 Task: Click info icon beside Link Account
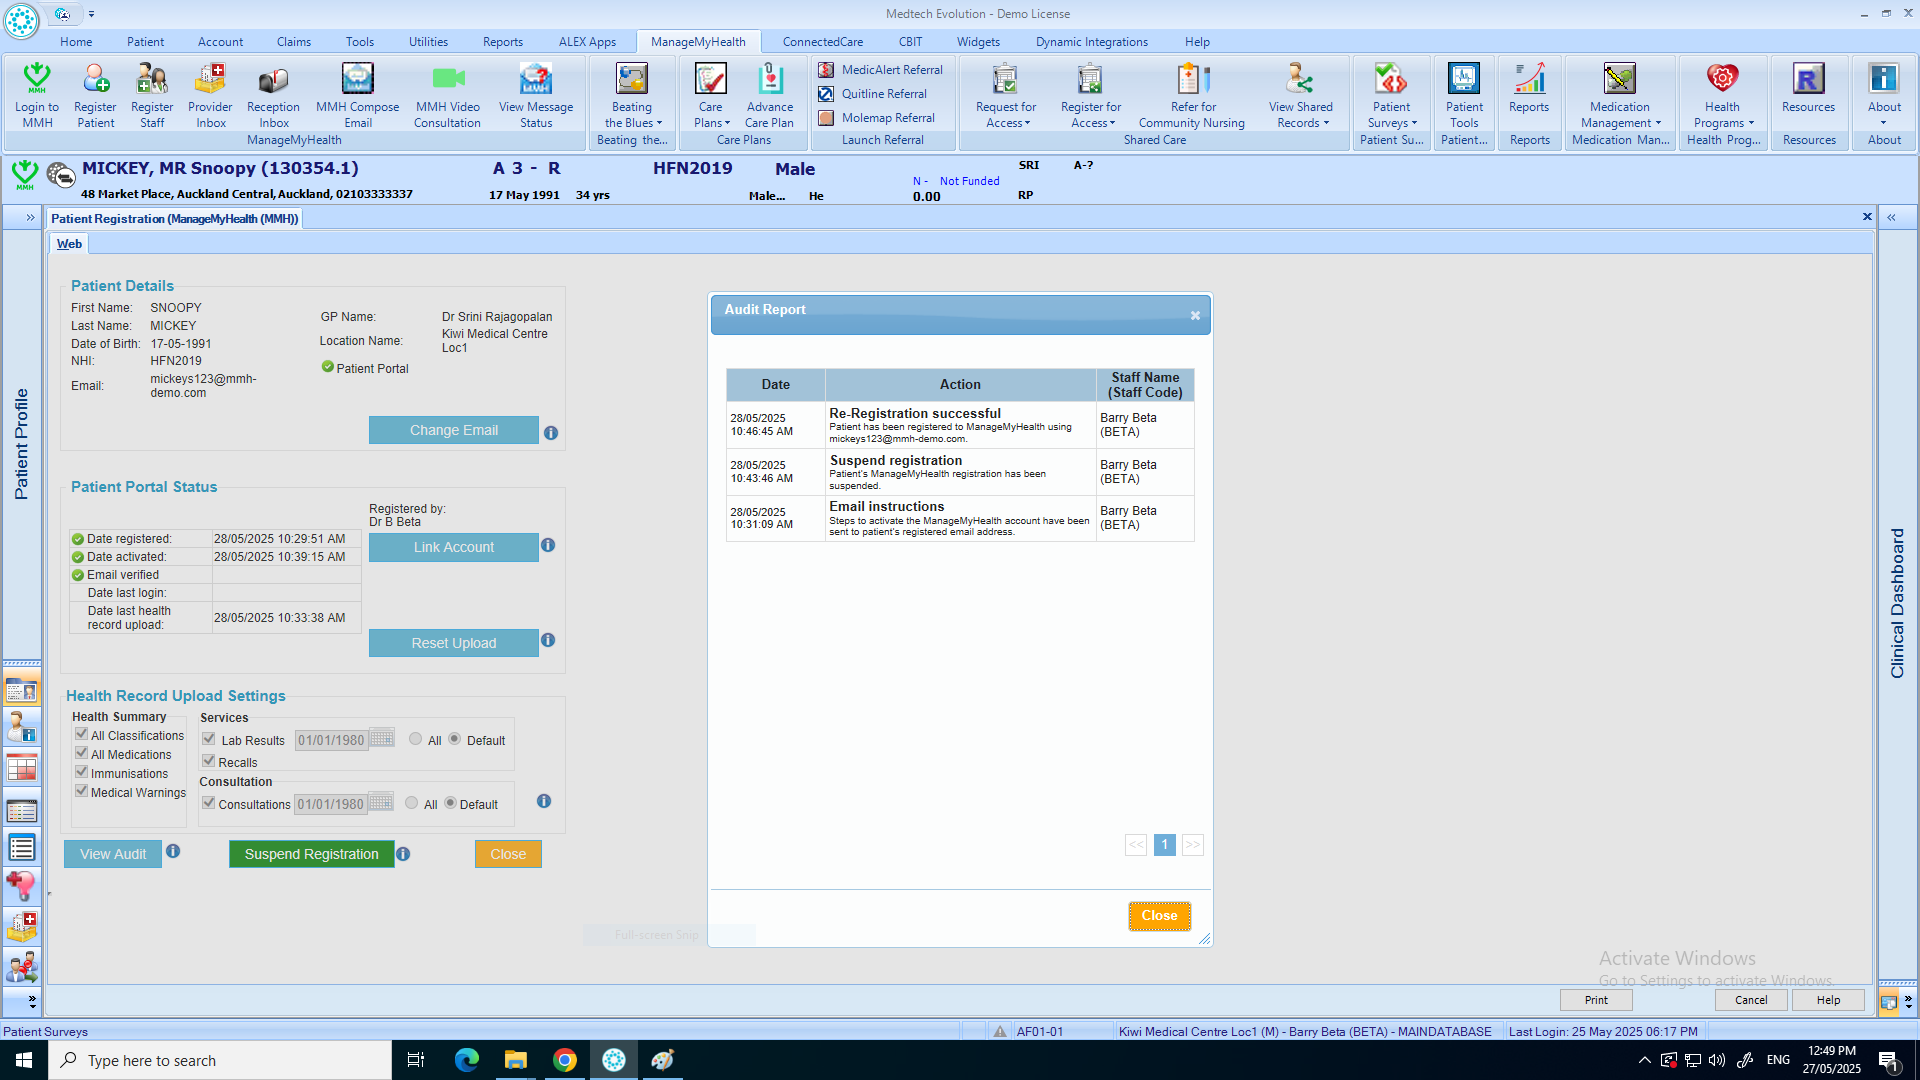coord(548,545)
